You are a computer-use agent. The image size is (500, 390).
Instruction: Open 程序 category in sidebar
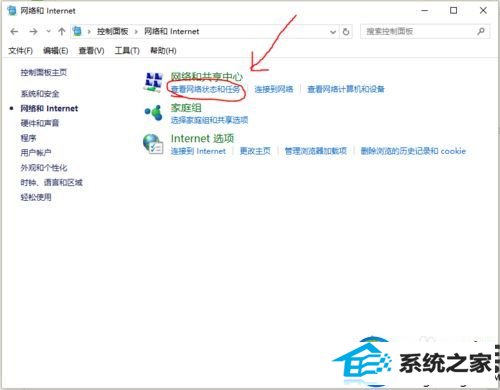28,138
